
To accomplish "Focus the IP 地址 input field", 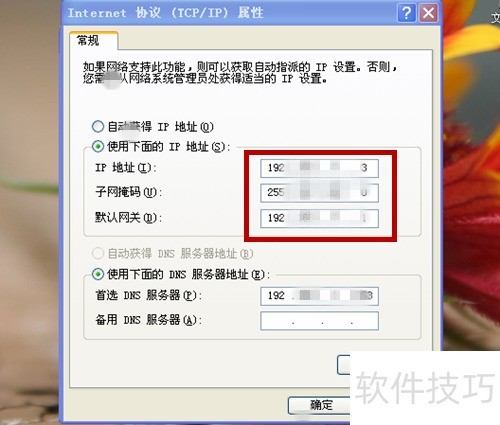I will 319,168.
